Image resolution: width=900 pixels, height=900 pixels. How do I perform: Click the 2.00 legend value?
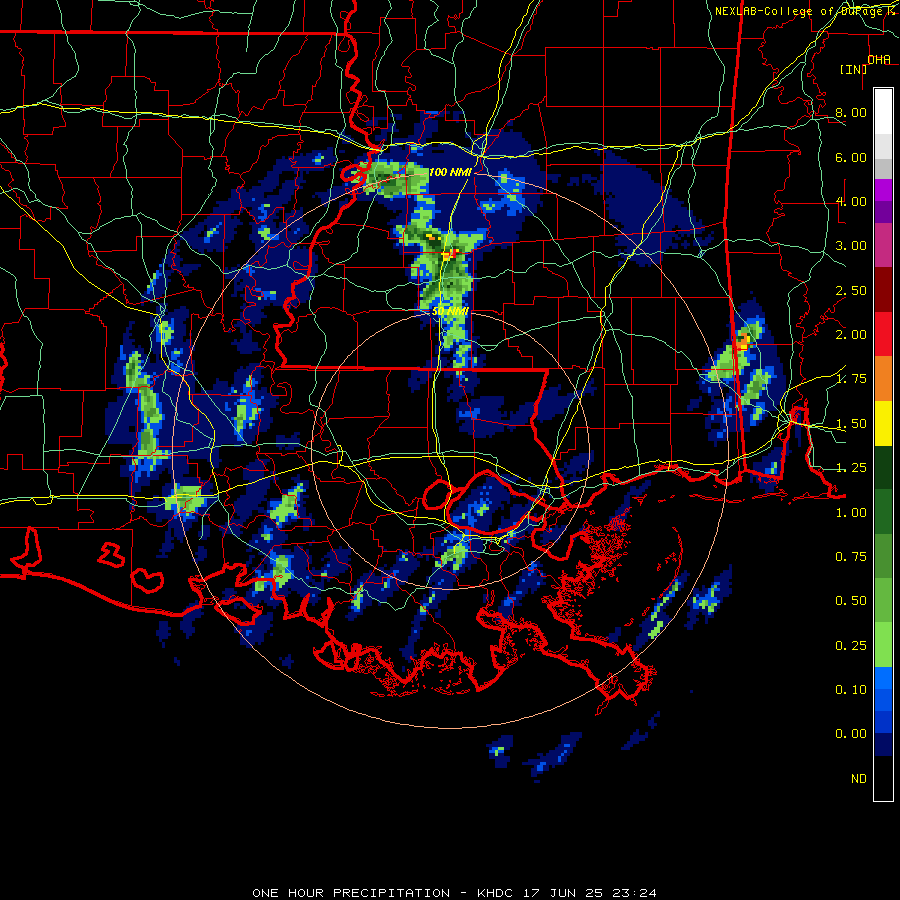click(x=851, y=335)
